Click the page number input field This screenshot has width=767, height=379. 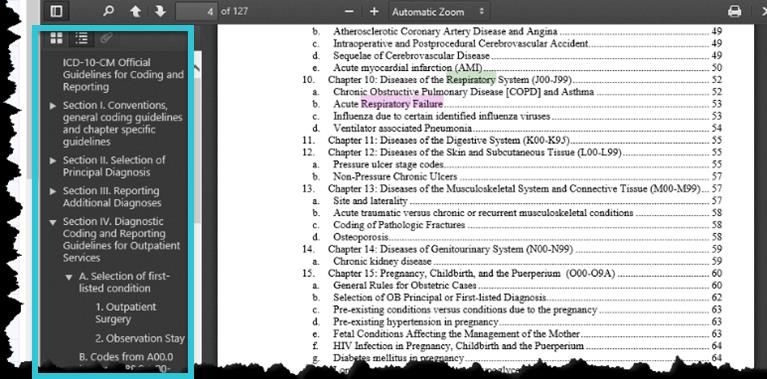[196, 11]
